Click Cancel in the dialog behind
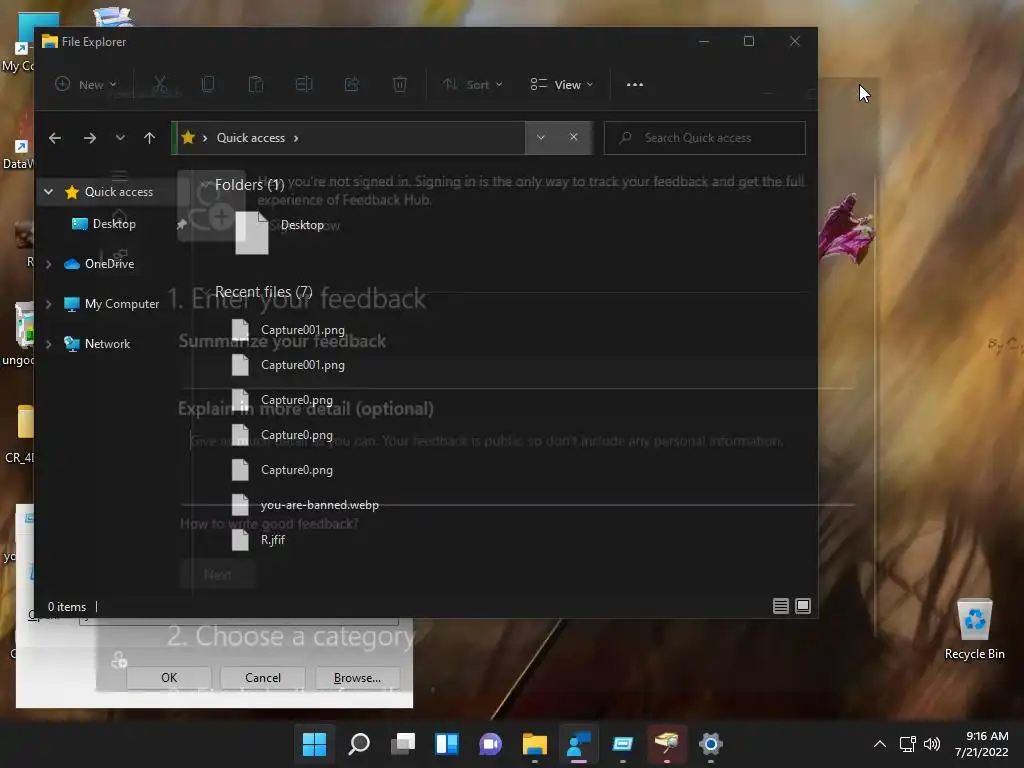This screenshot has height=768, width=1024. tap(263, 678)
